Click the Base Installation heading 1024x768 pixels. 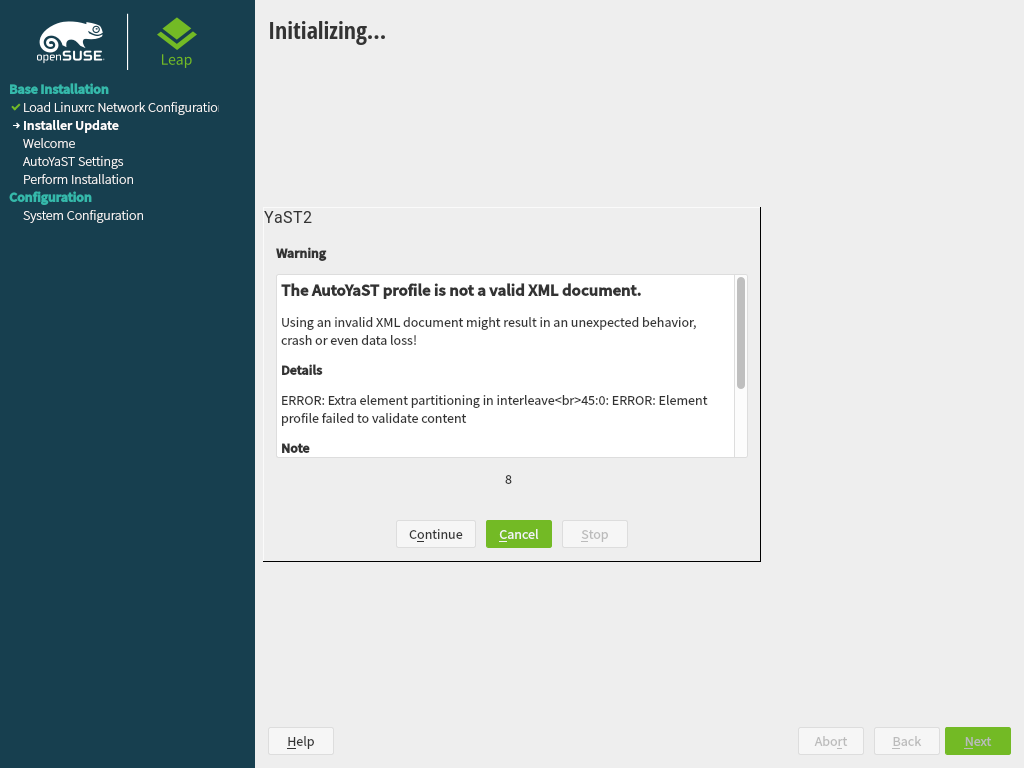[x=59, y=89]
